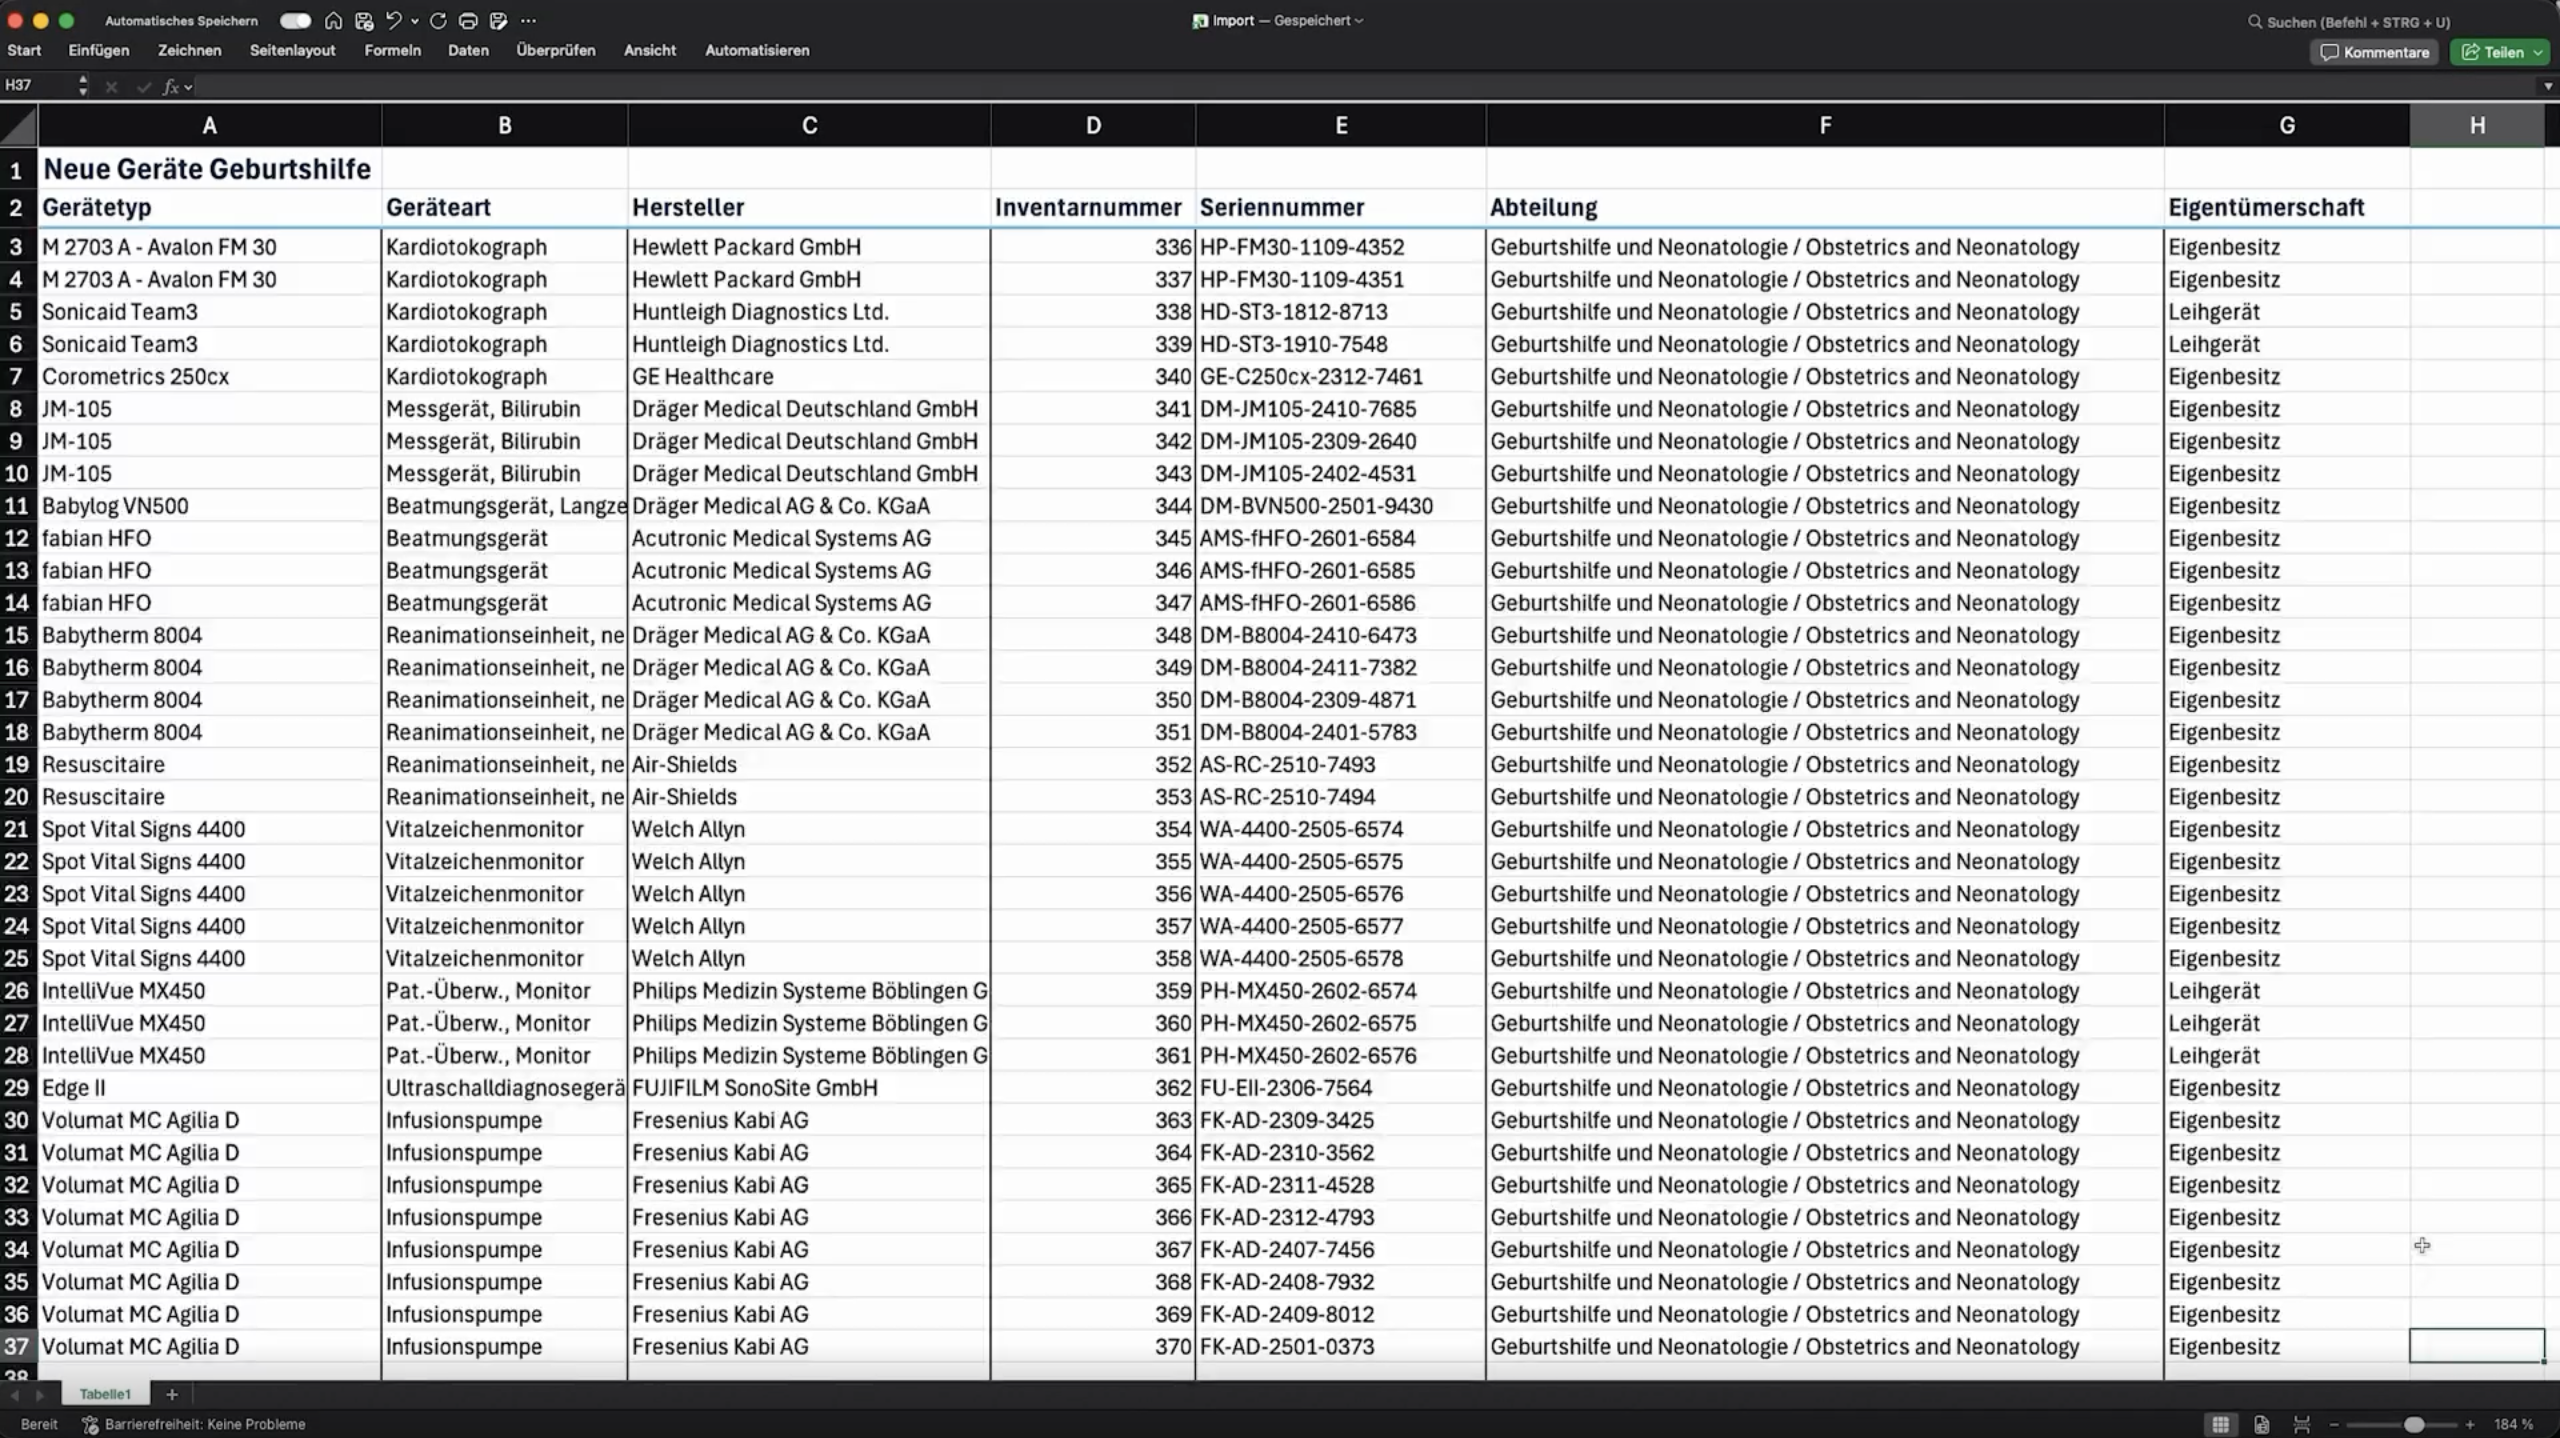Click the save icon in quick access toolbar
The width and height of the screenshot is (2560, 1438).
click(x=364, y=21)
